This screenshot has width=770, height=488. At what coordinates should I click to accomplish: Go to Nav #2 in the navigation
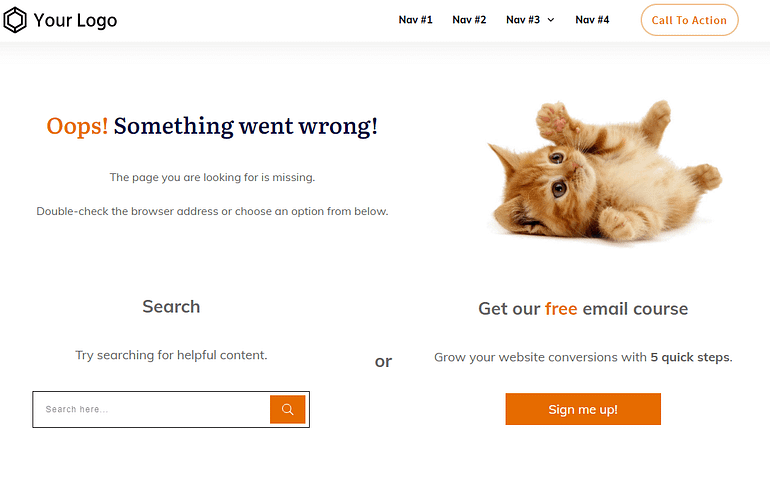[x=469, y=20]
